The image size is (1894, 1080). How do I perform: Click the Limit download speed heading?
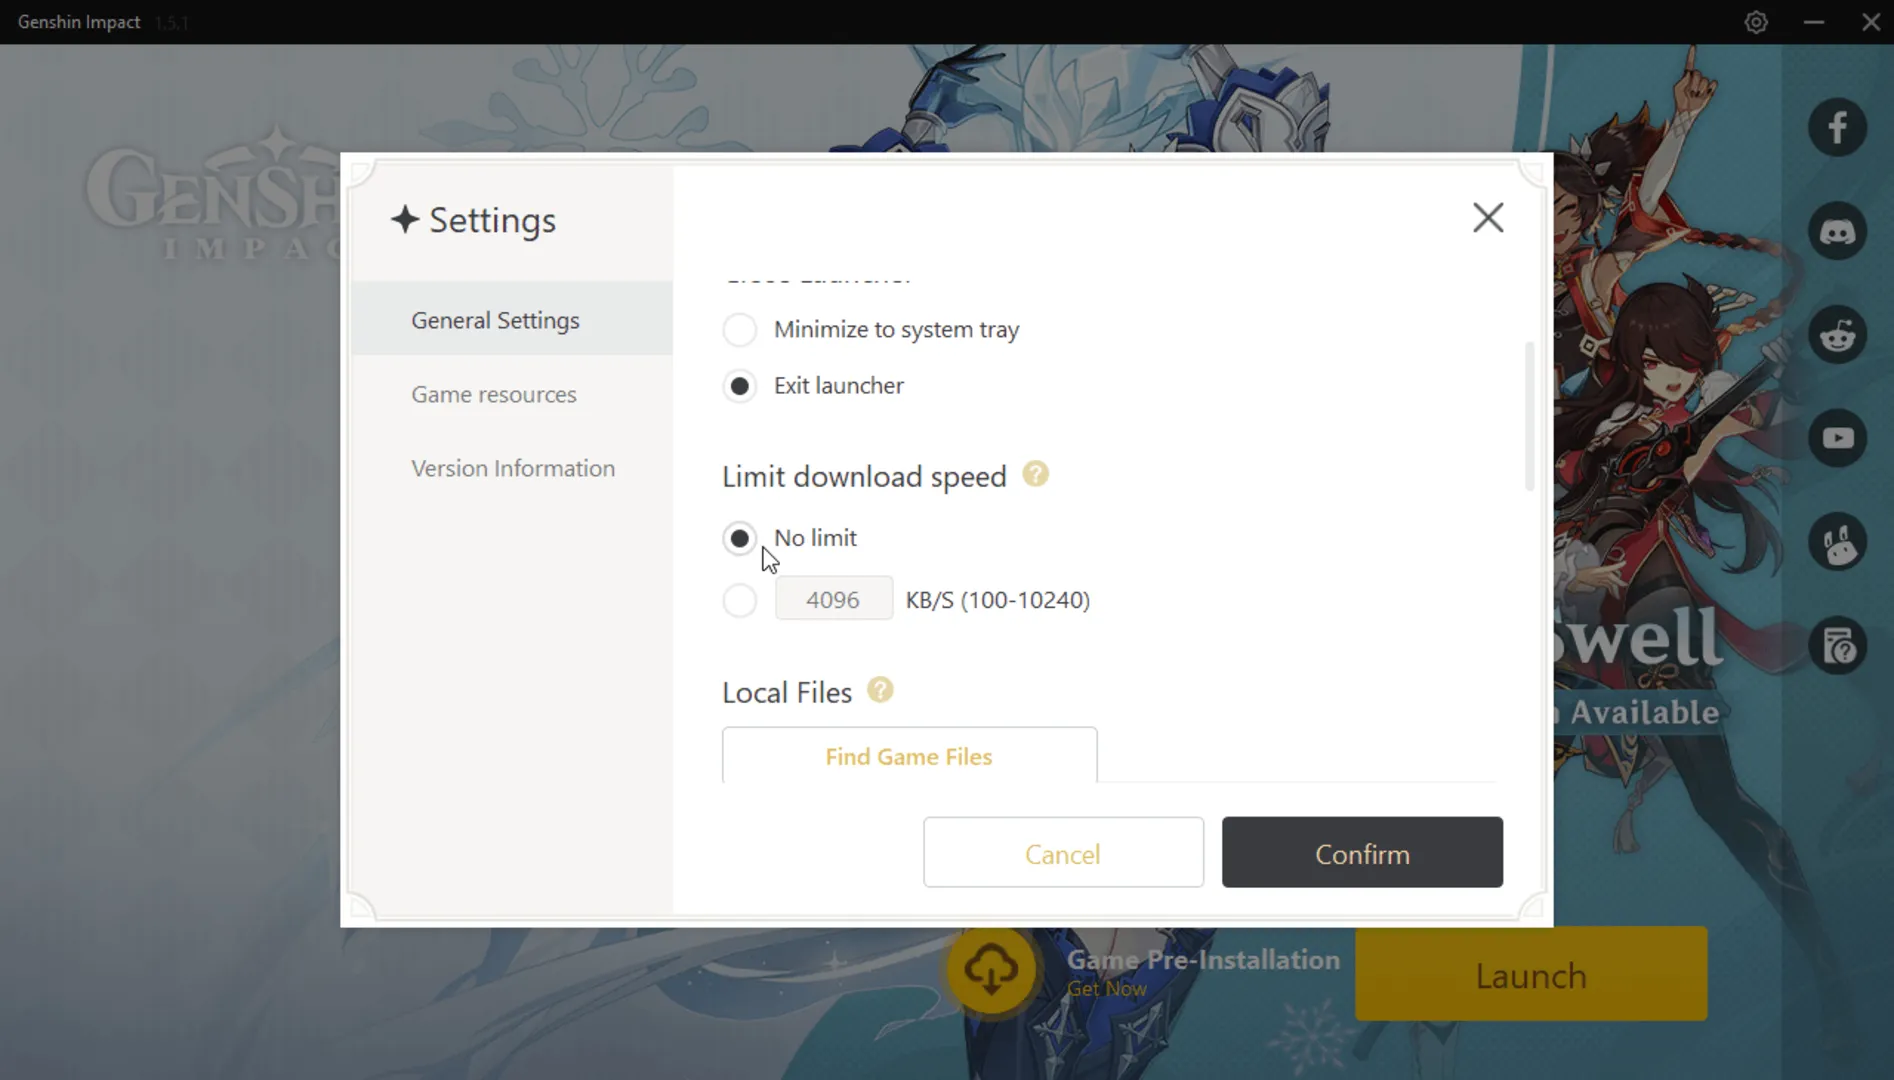click(x=864, y=477)
